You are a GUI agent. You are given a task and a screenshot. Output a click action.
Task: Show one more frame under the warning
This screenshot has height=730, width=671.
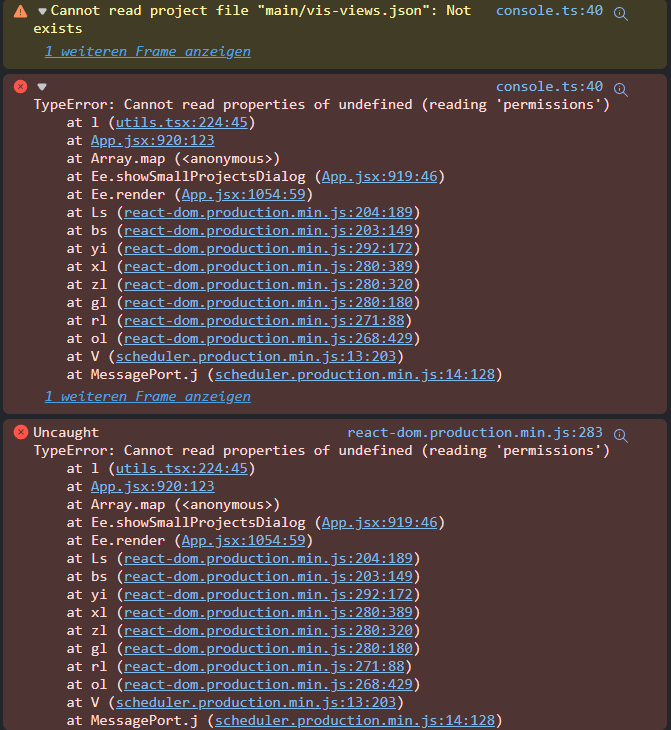(x=147, y=51)
